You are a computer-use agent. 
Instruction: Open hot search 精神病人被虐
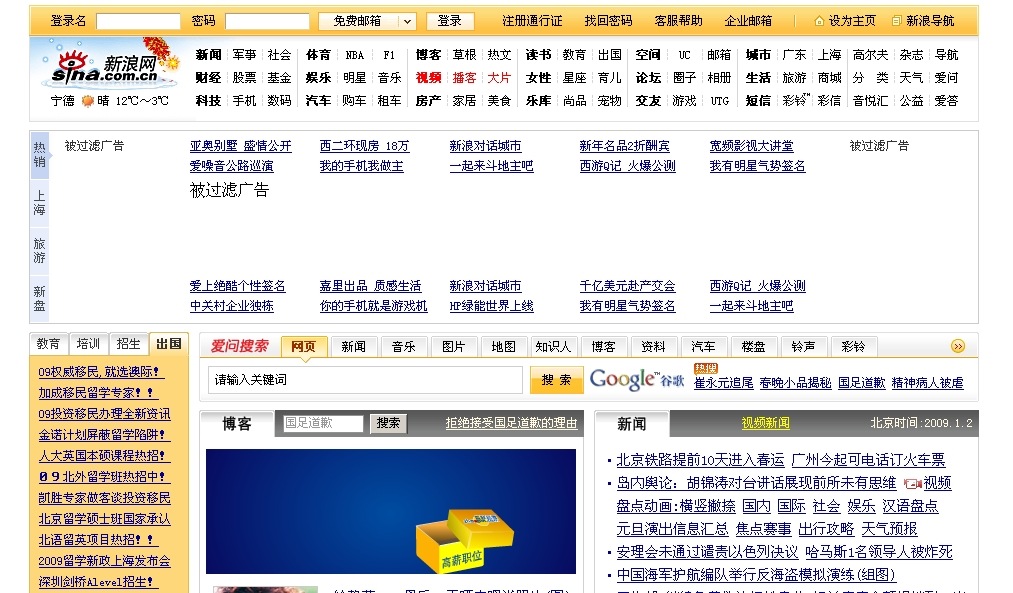click(x=927, y=383)
